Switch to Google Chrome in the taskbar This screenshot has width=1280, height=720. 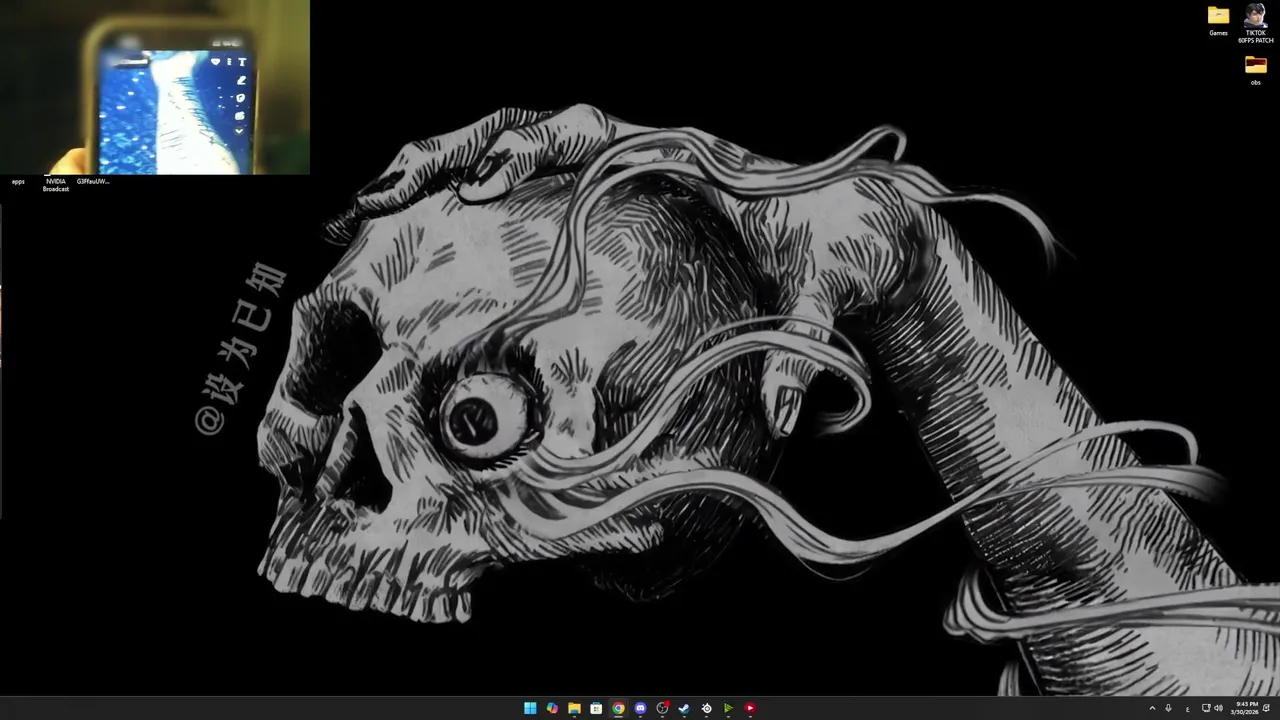pos(618,708)
